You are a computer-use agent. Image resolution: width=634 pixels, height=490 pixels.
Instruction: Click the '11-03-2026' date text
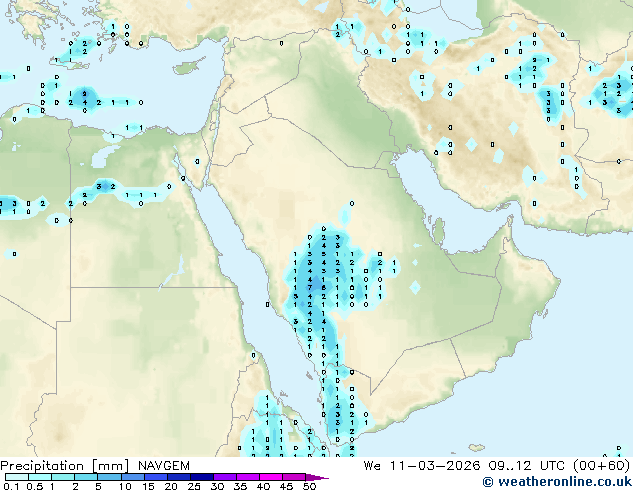[435, 466]
